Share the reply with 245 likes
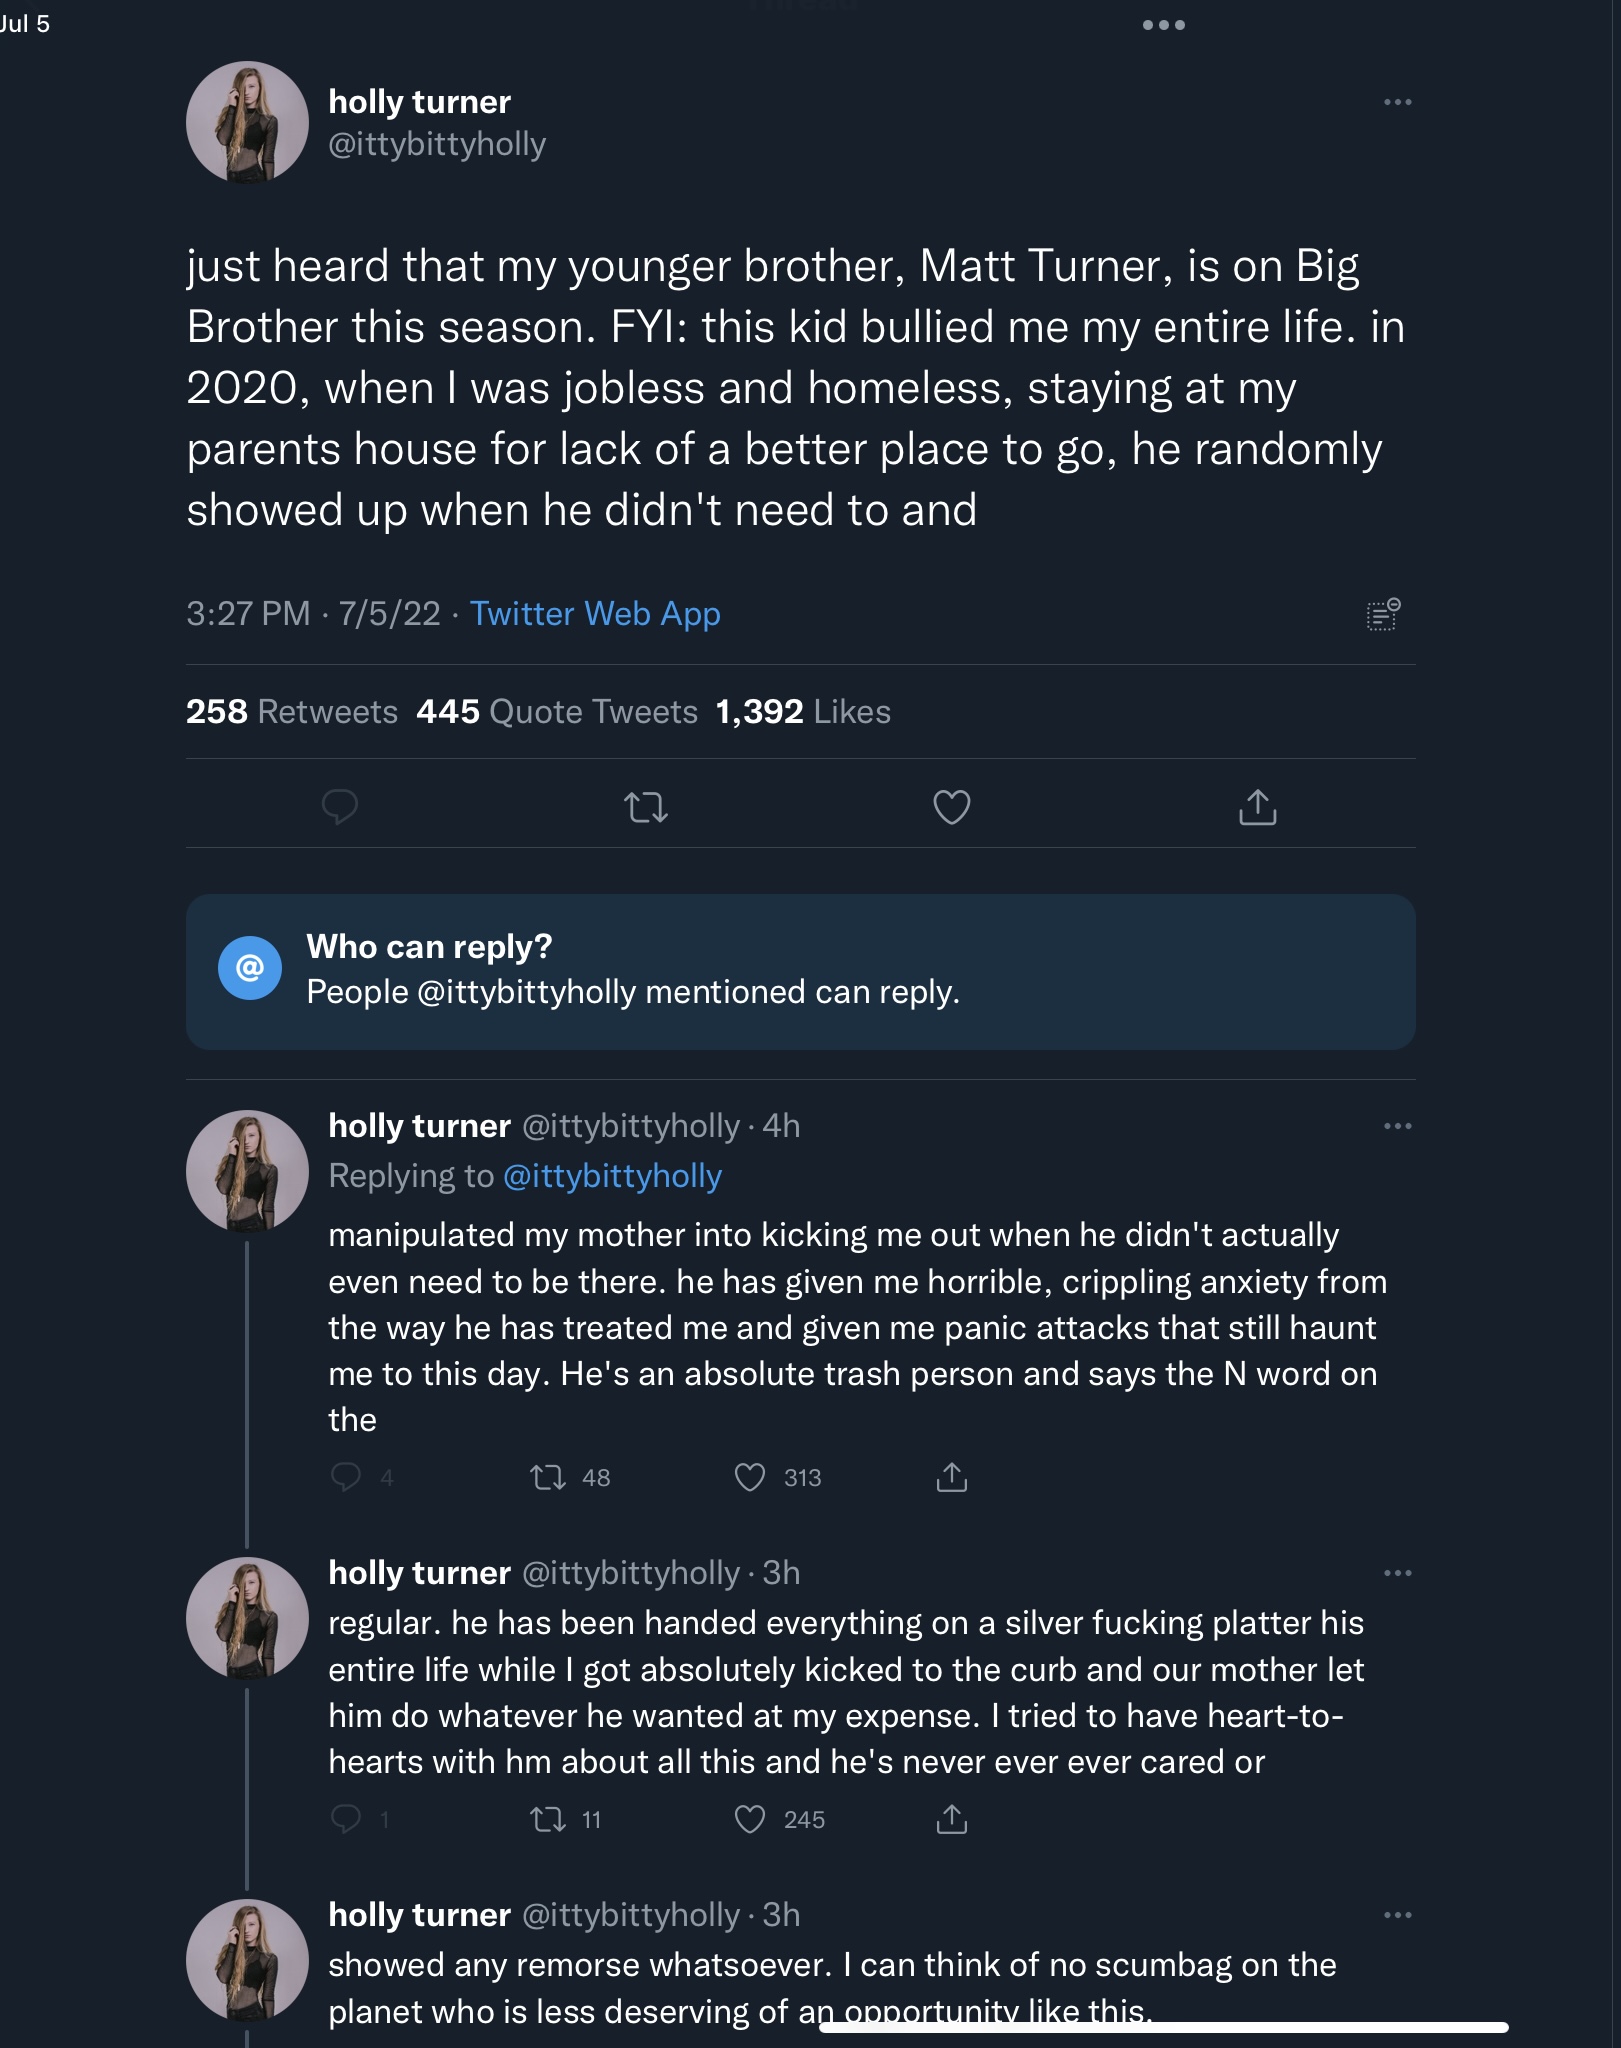The image size is (1621, 2048). coord(951,1819)
